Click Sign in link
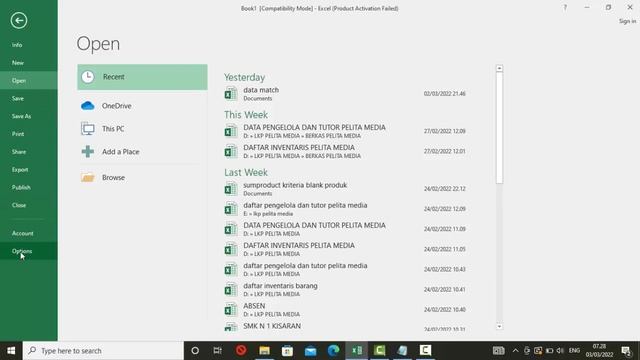Viewport: 640px width, 360px height. coord(627,21)
